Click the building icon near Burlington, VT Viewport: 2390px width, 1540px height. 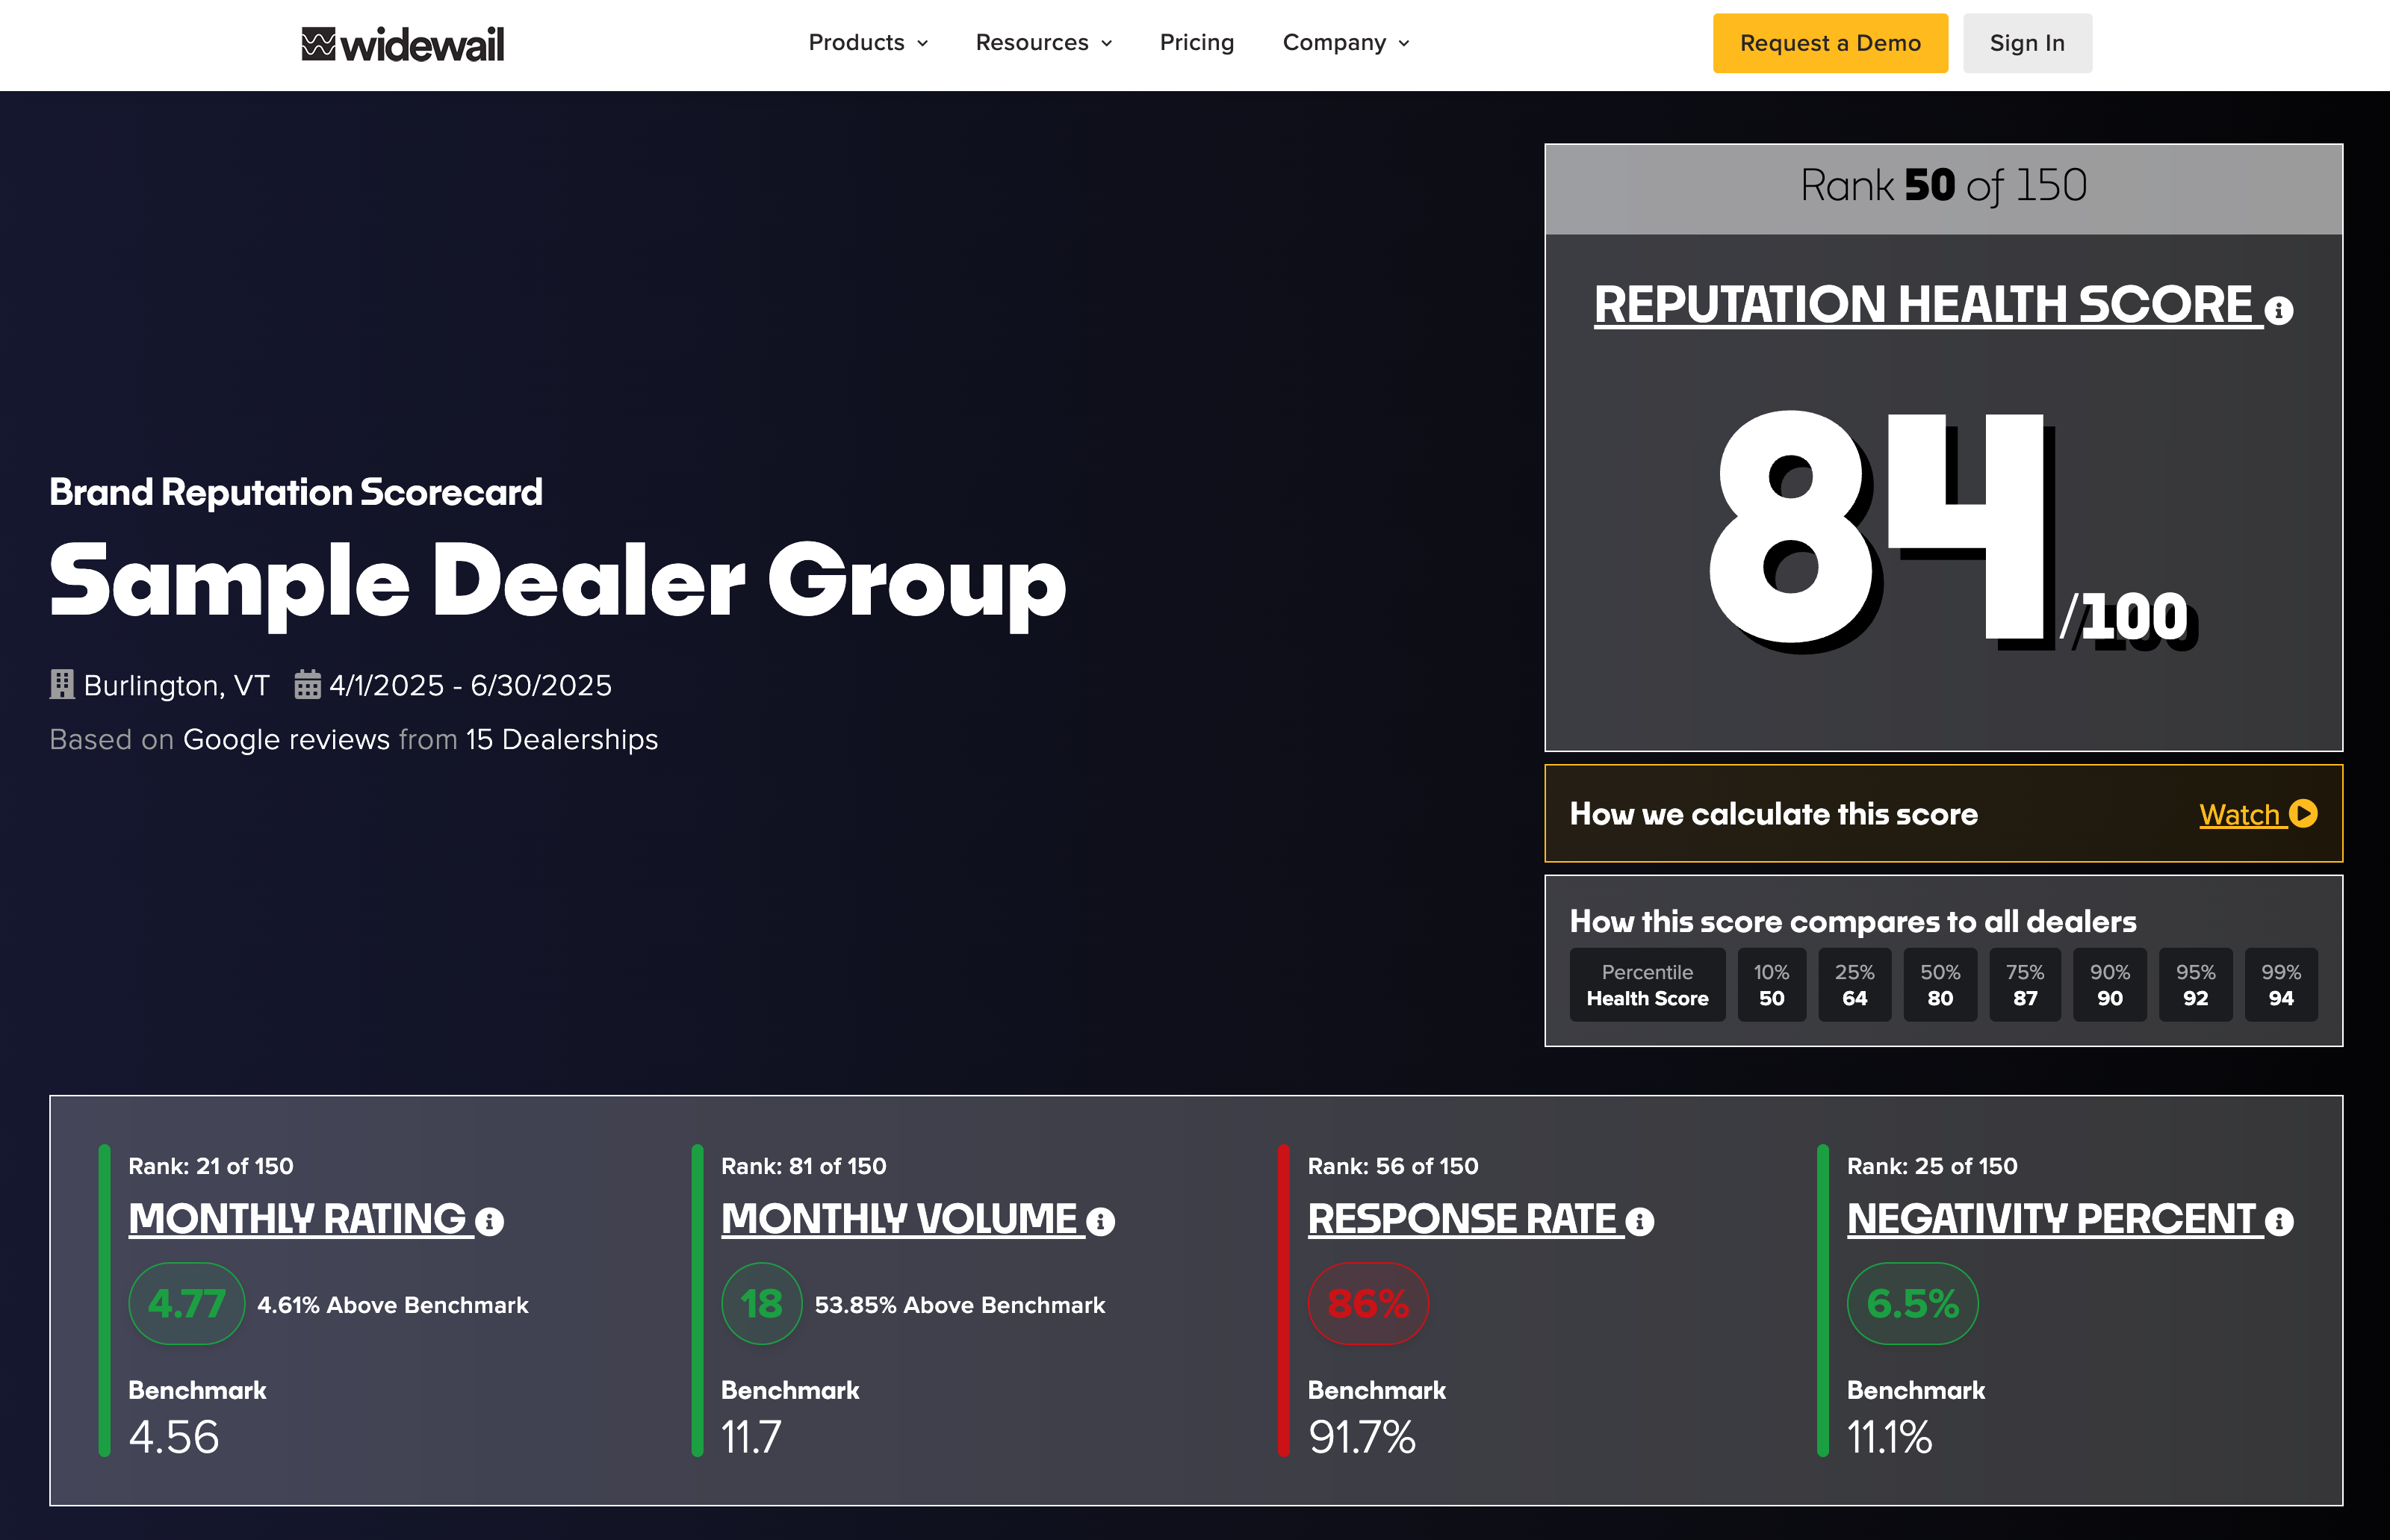[x=62, y=685]
